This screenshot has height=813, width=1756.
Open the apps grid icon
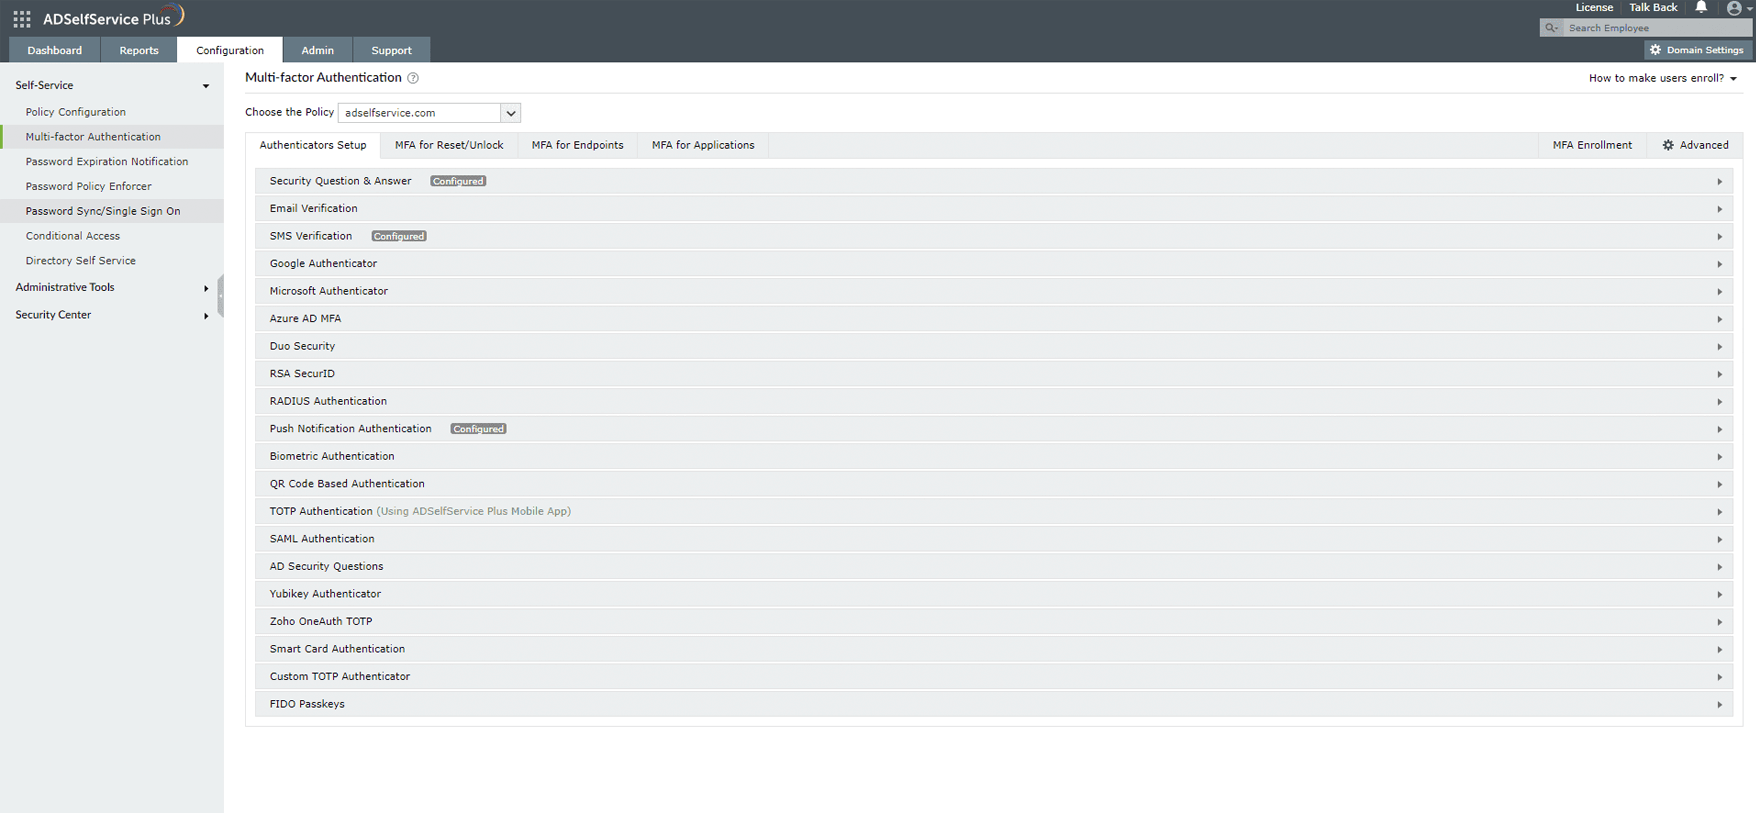click(x=22, y=19)
